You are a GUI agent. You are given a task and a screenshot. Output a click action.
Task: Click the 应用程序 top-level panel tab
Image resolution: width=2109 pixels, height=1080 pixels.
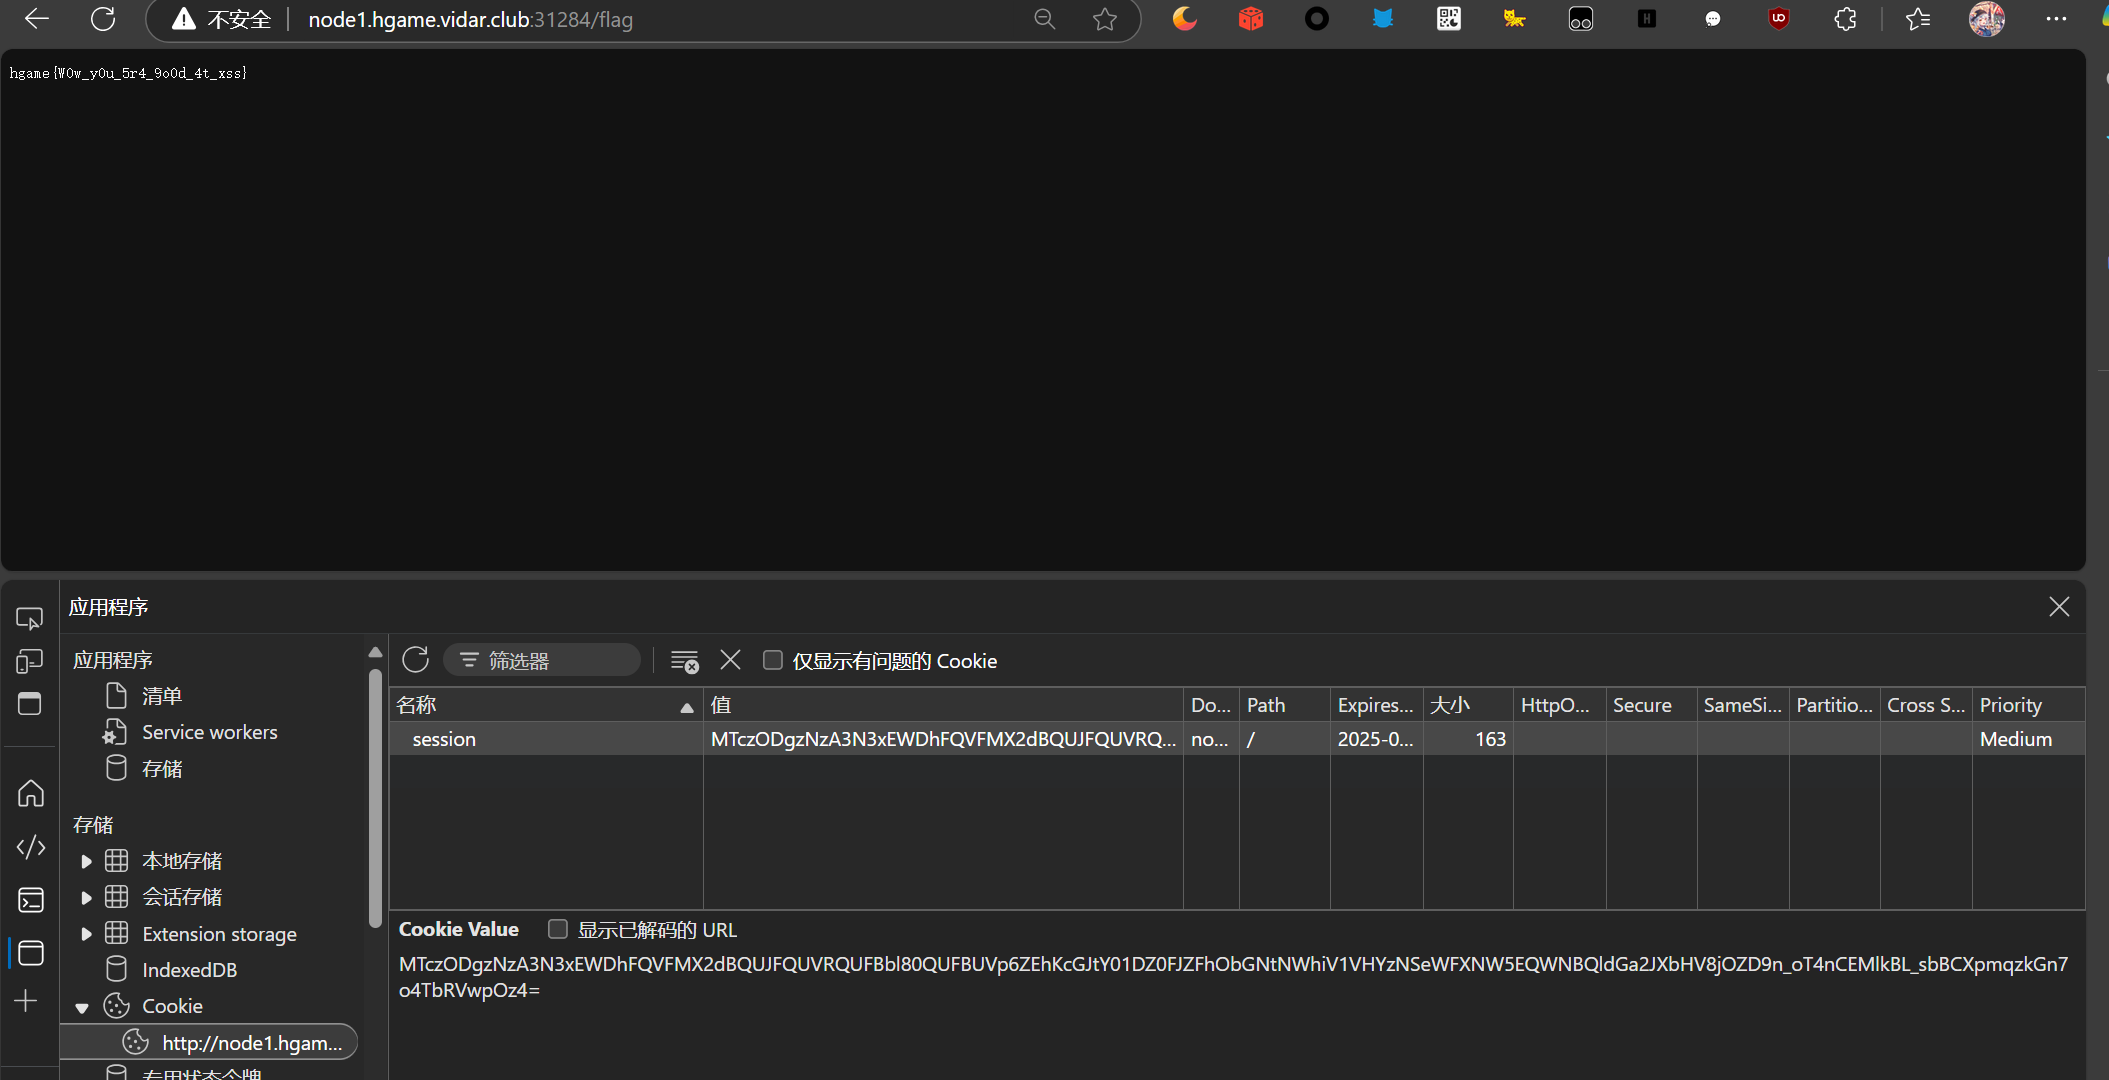(110, 606)
